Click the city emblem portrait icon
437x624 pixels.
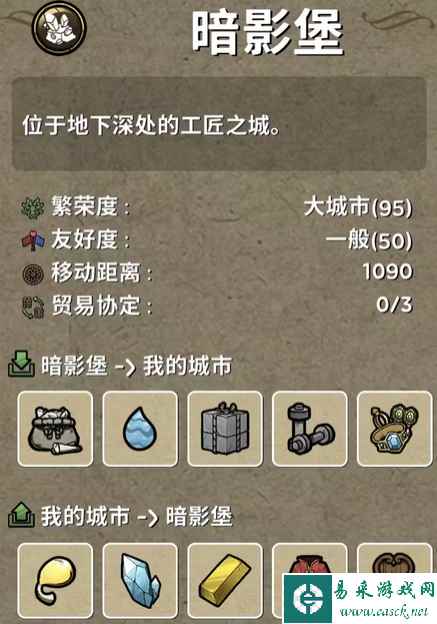(x=59, y=27)
